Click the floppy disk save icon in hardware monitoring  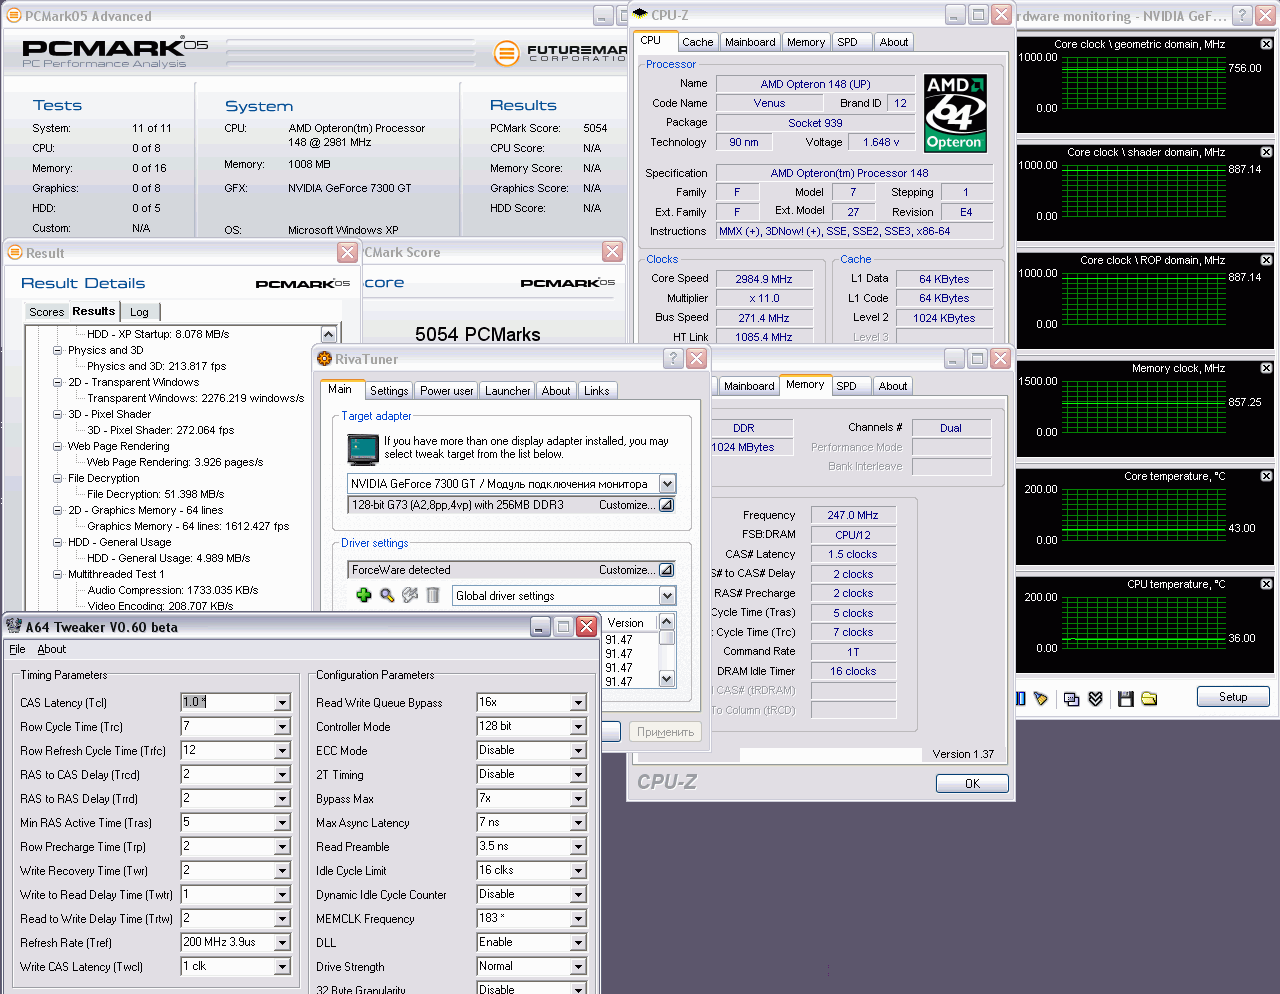[x=1126, y=698]
